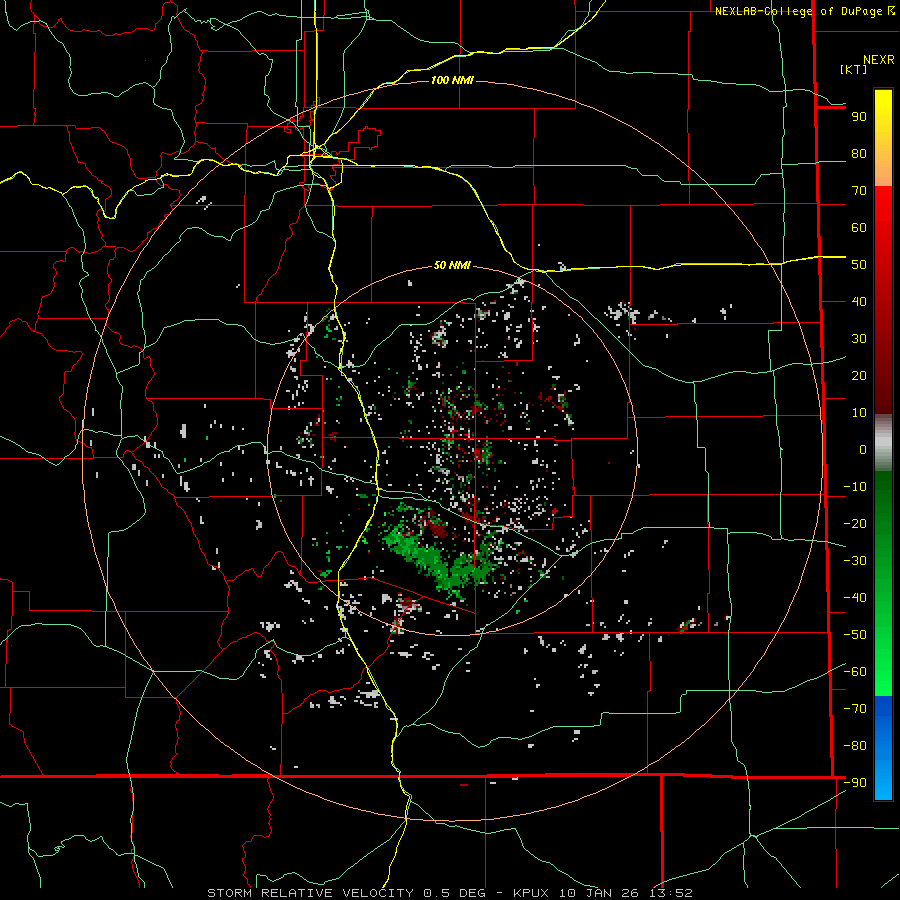Select the 30 value on velocity scale

[x=859, y=339]
